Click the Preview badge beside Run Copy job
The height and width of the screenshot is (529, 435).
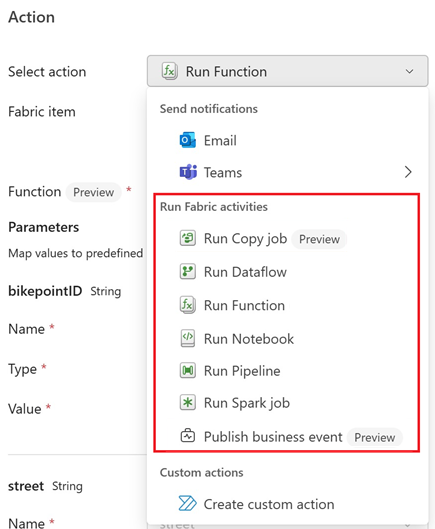pos(319,239)
